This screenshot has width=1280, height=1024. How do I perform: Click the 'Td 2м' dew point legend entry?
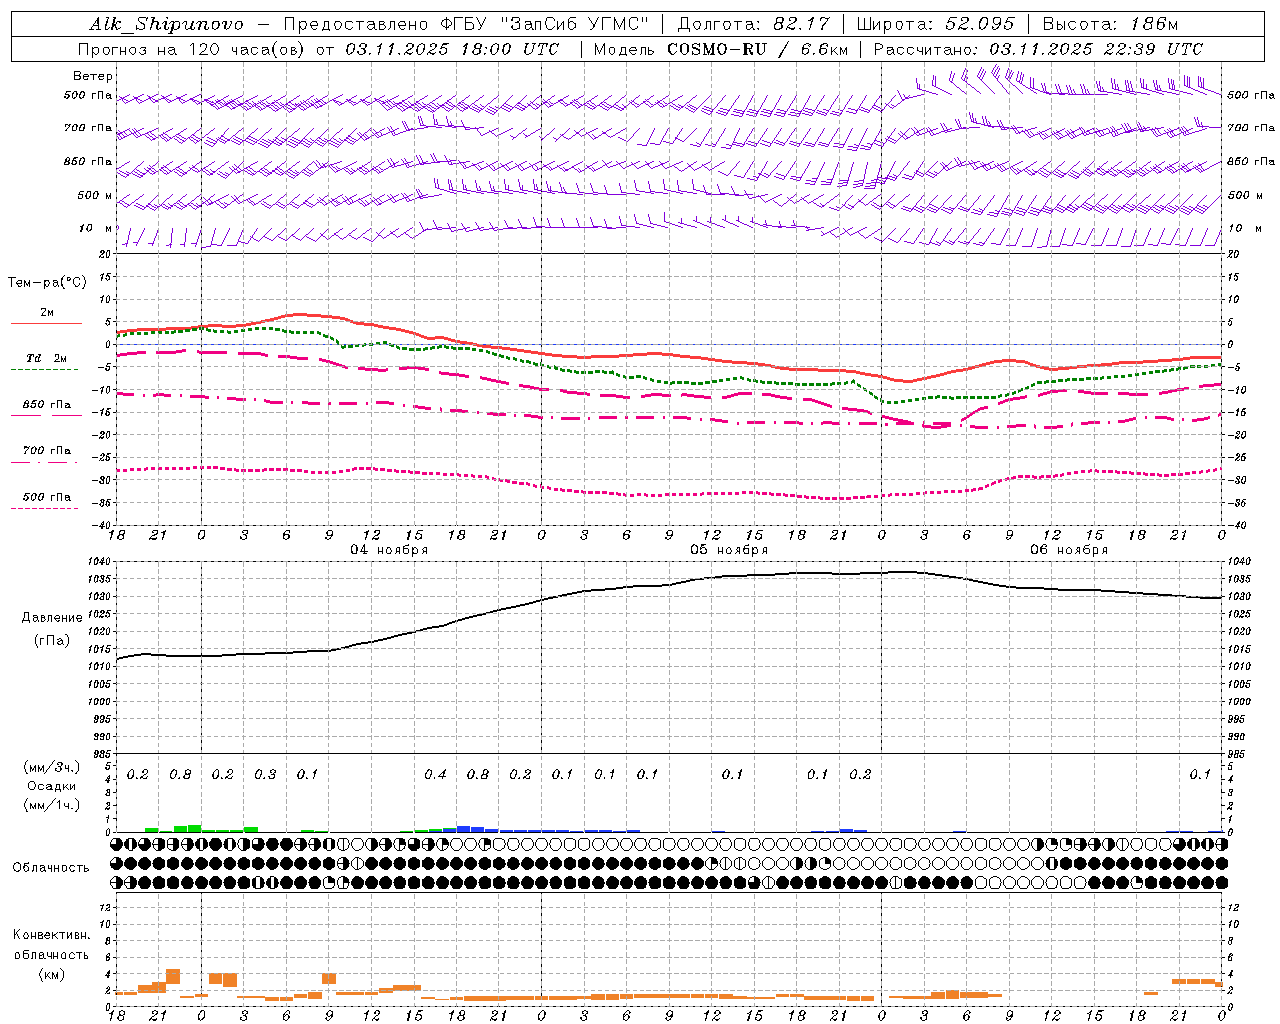47,358
